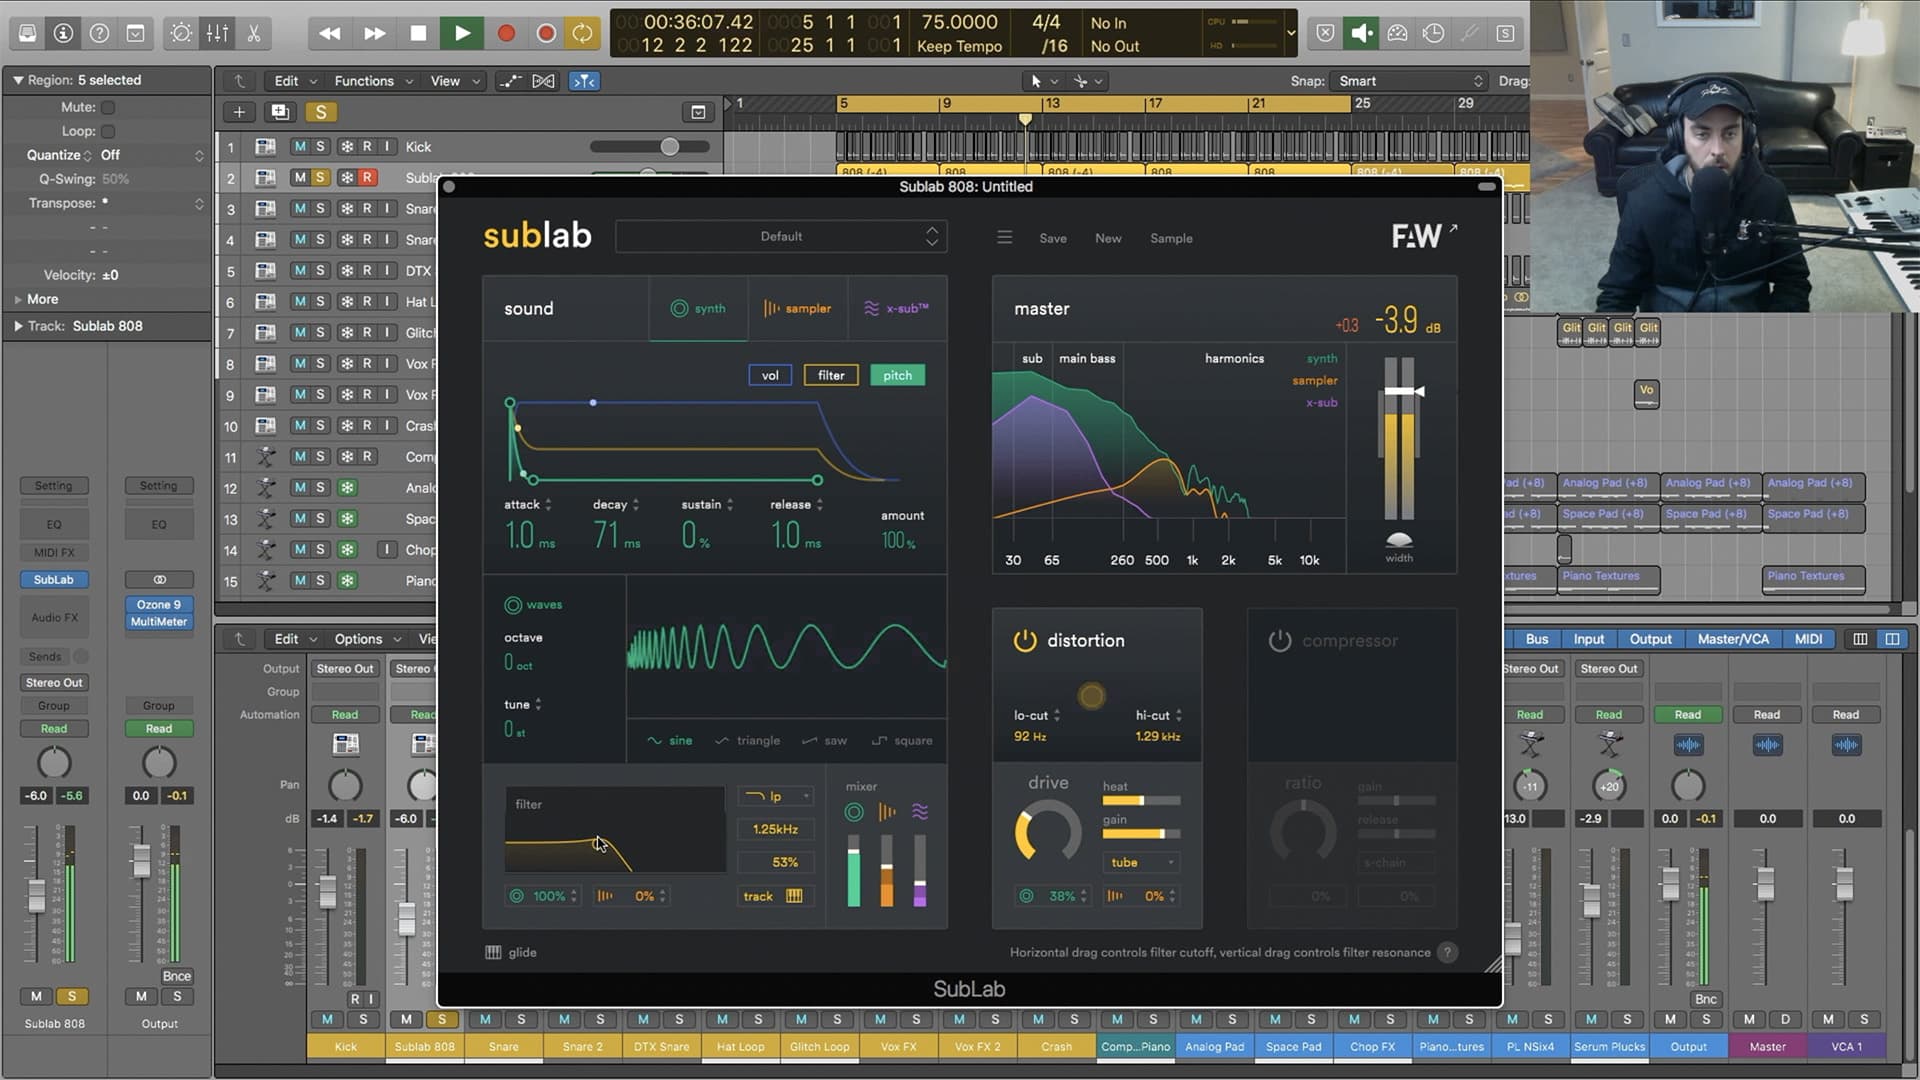Image resolution: width=1920 pixels, height=1080 pixels.
Task: Open the tube mode dropdown in distortion
Action: [x=1140, y=862]
